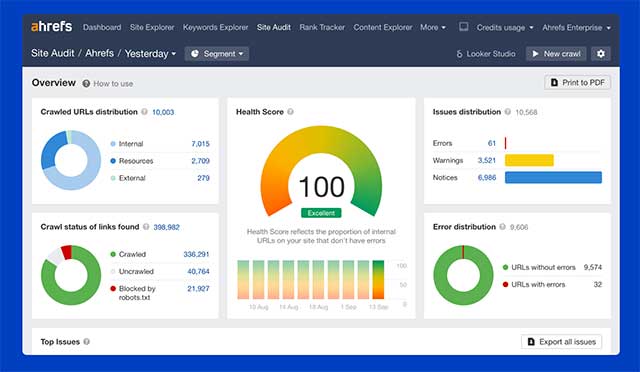Click the Error distribution donut chart
Image resolution: width=640 pixels, height=372 pixels.
pos(463,275)
